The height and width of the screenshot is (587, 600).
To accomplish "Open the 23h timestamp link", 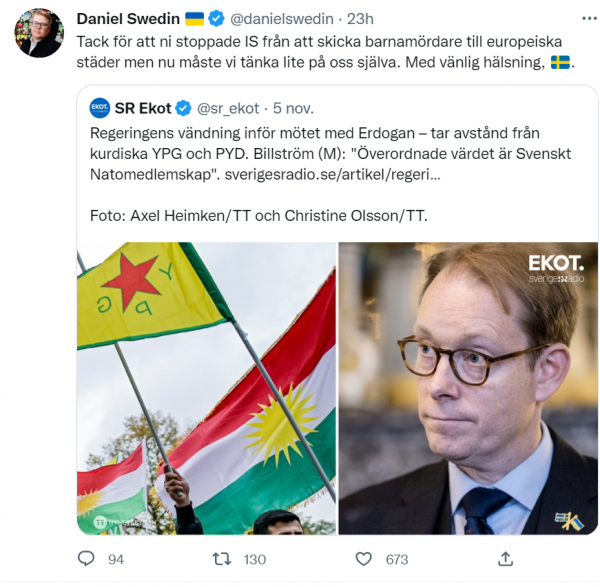I will coord(360,19).
